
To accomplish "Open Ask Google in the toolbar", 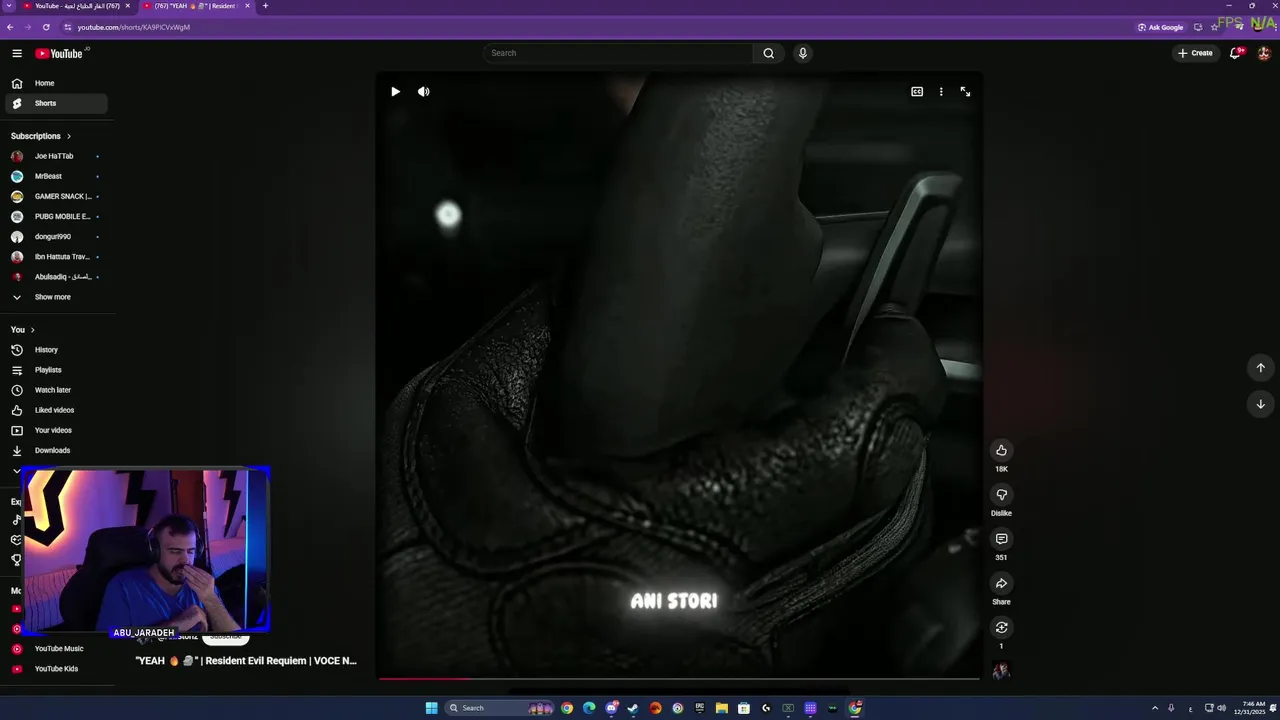I will pos(1160,27).
